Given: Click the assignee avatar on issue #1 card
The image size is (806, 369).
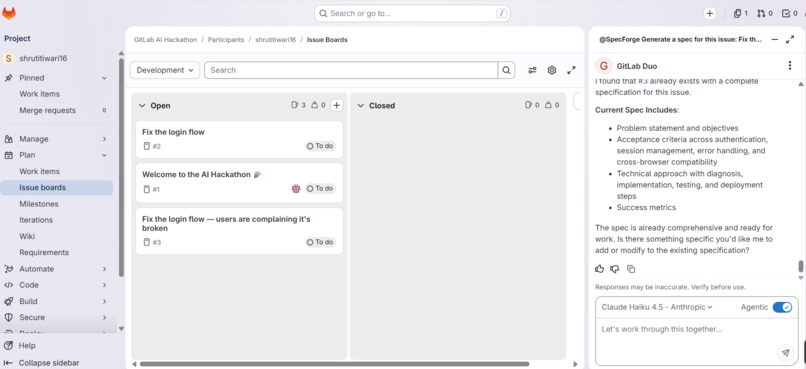Looking at the screenshot, I should pos(296,189).
